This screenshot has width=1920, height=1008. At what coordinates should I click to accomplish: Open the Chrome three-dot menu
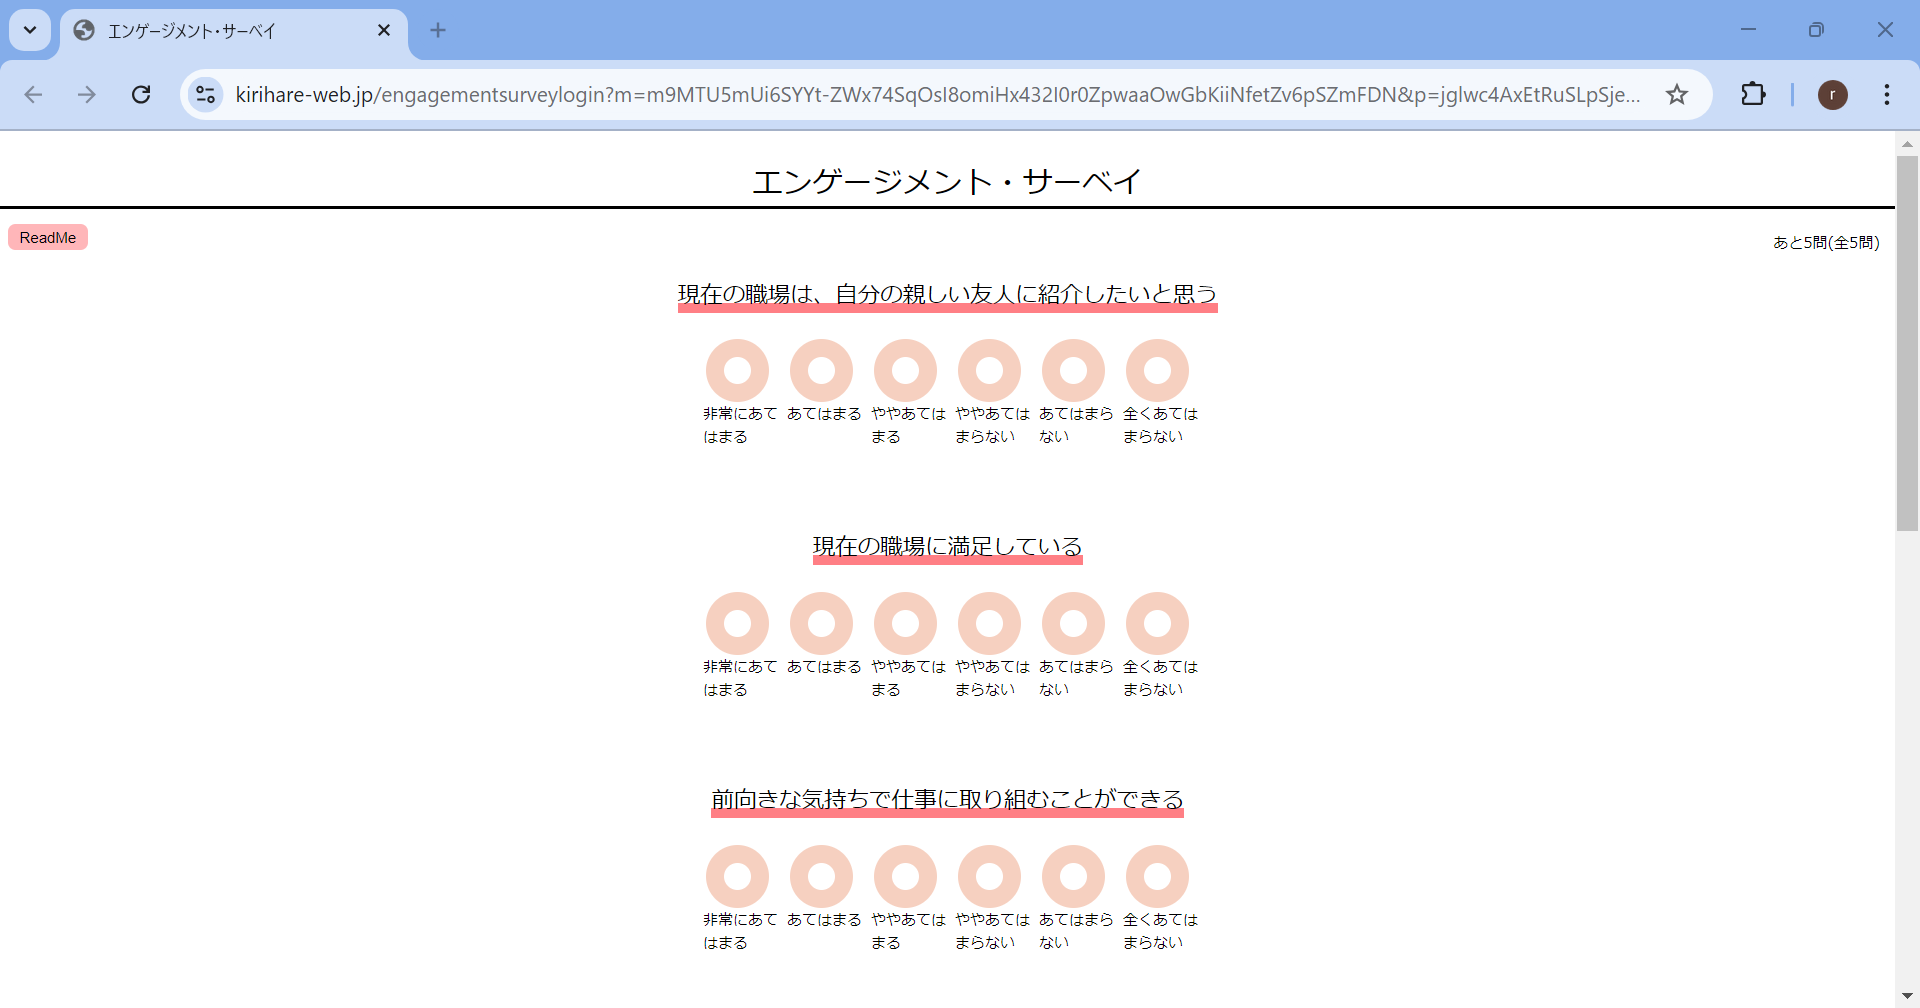click(1886, 94)
